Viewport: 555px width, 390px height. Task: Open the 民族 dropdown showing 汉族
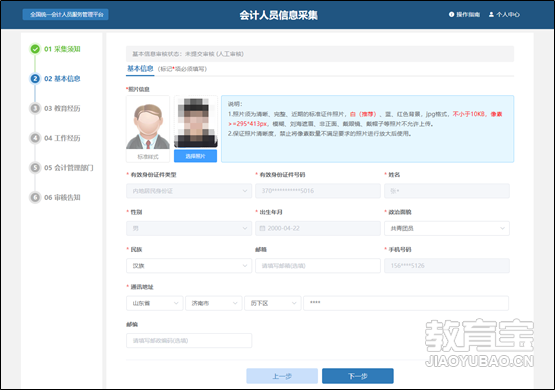click(189, 266)
